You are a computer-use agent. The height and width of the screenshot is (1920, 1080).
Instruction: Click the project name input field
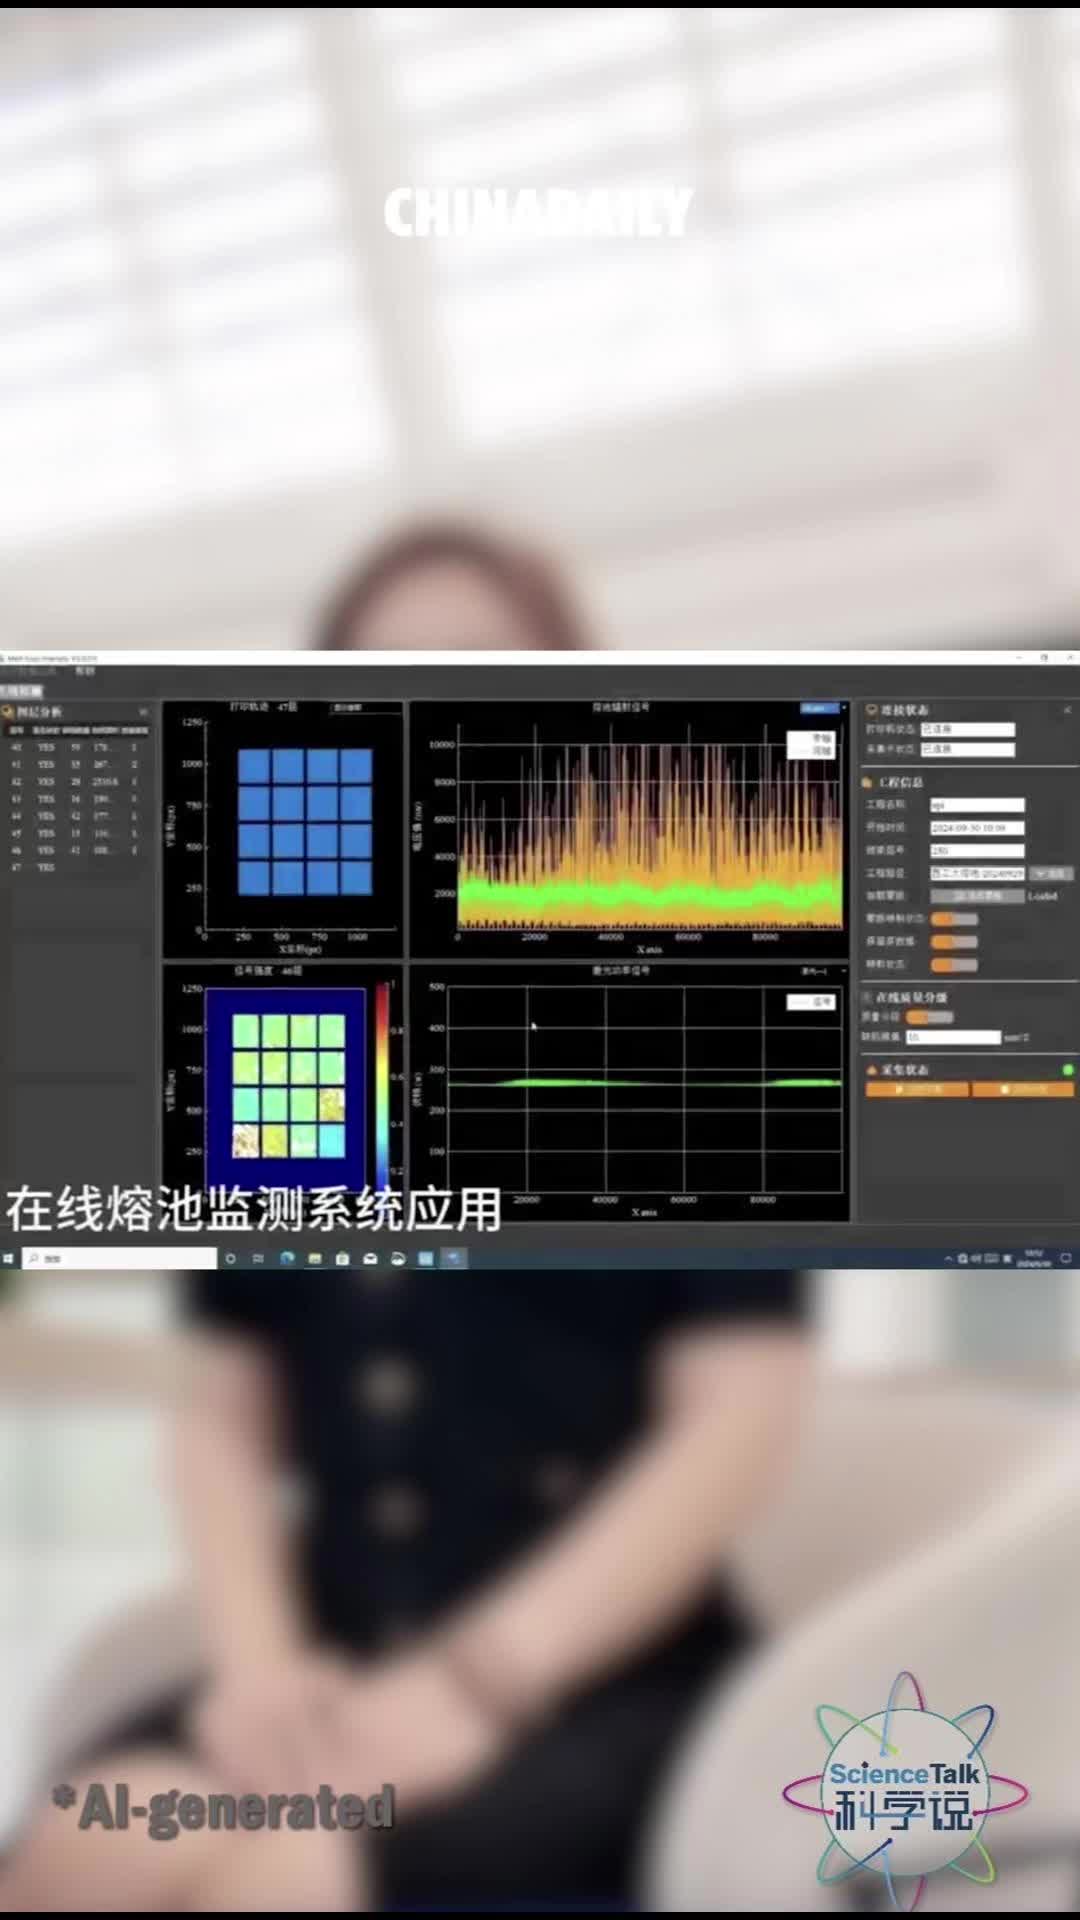(977, 804)
